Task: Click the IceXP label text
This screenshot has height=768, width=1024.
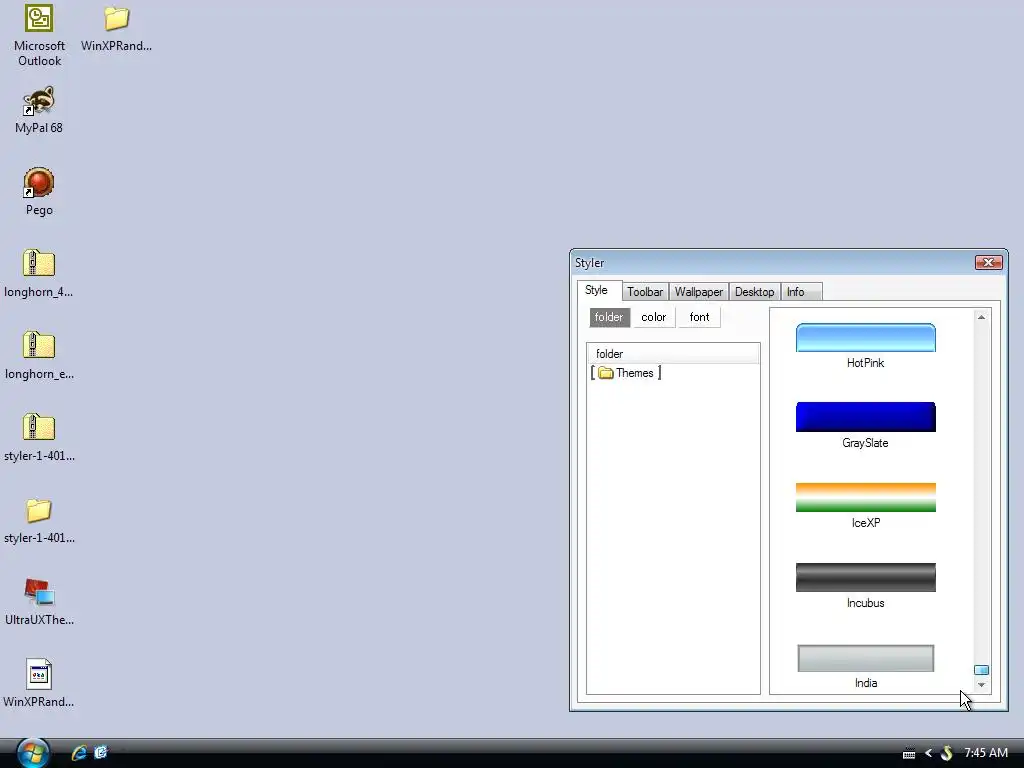Action: (x=866, y=523)
